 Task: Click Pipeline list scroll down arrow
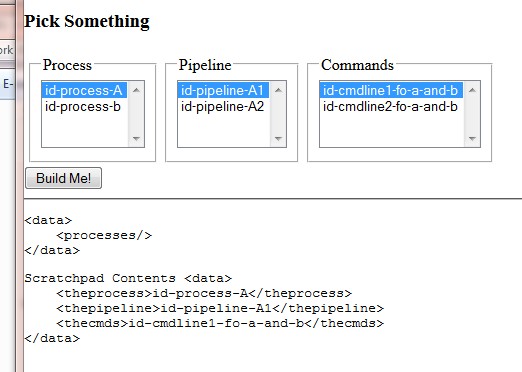[x=278, y=138]
